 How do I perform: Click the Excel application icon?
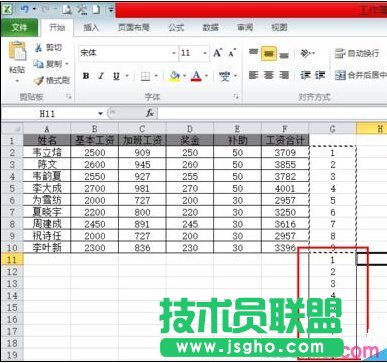(x=7, y=9)
